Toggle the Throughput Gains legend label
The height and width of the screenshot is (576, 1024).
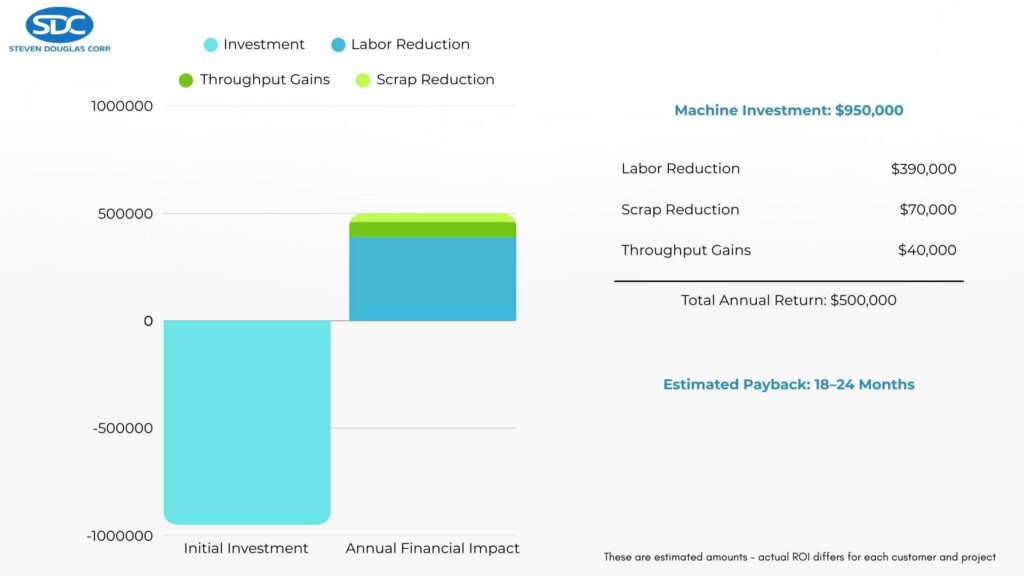(x=264, y=80)
